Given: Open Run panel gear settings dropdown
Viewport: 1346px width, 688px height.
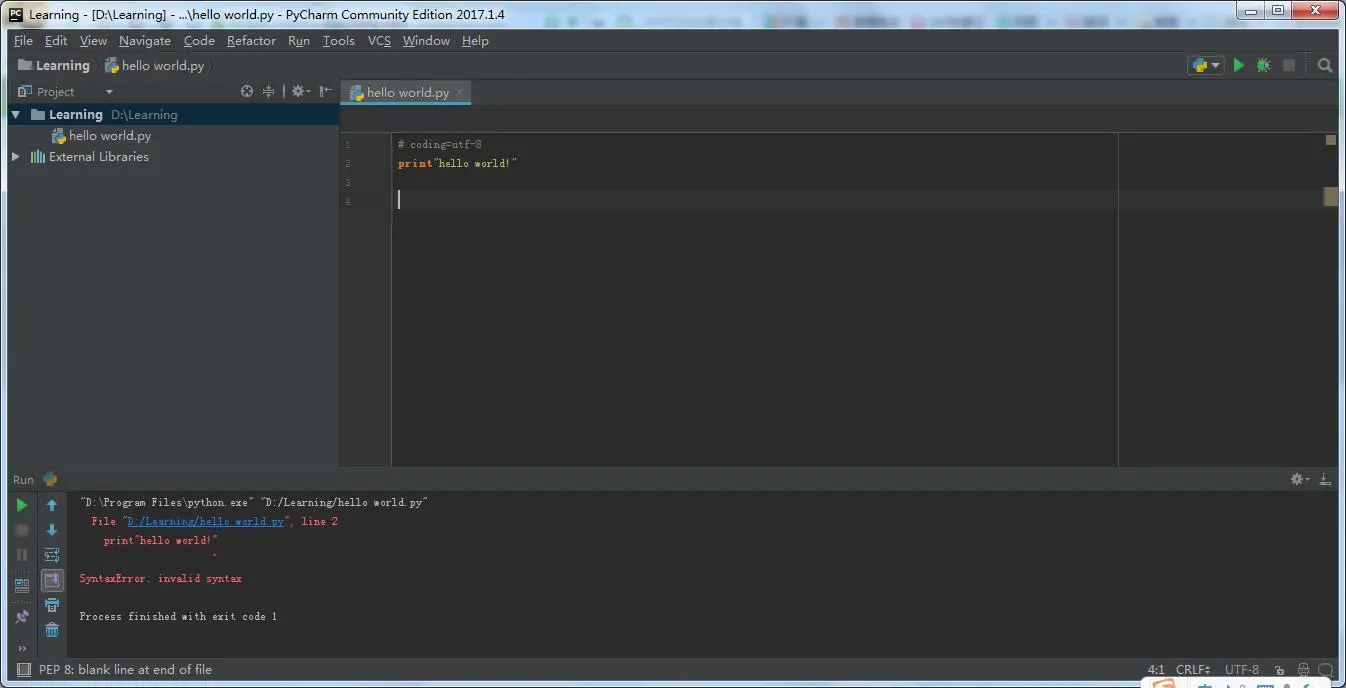Looking at the screenshot, I should click(x=1300, y=479).
